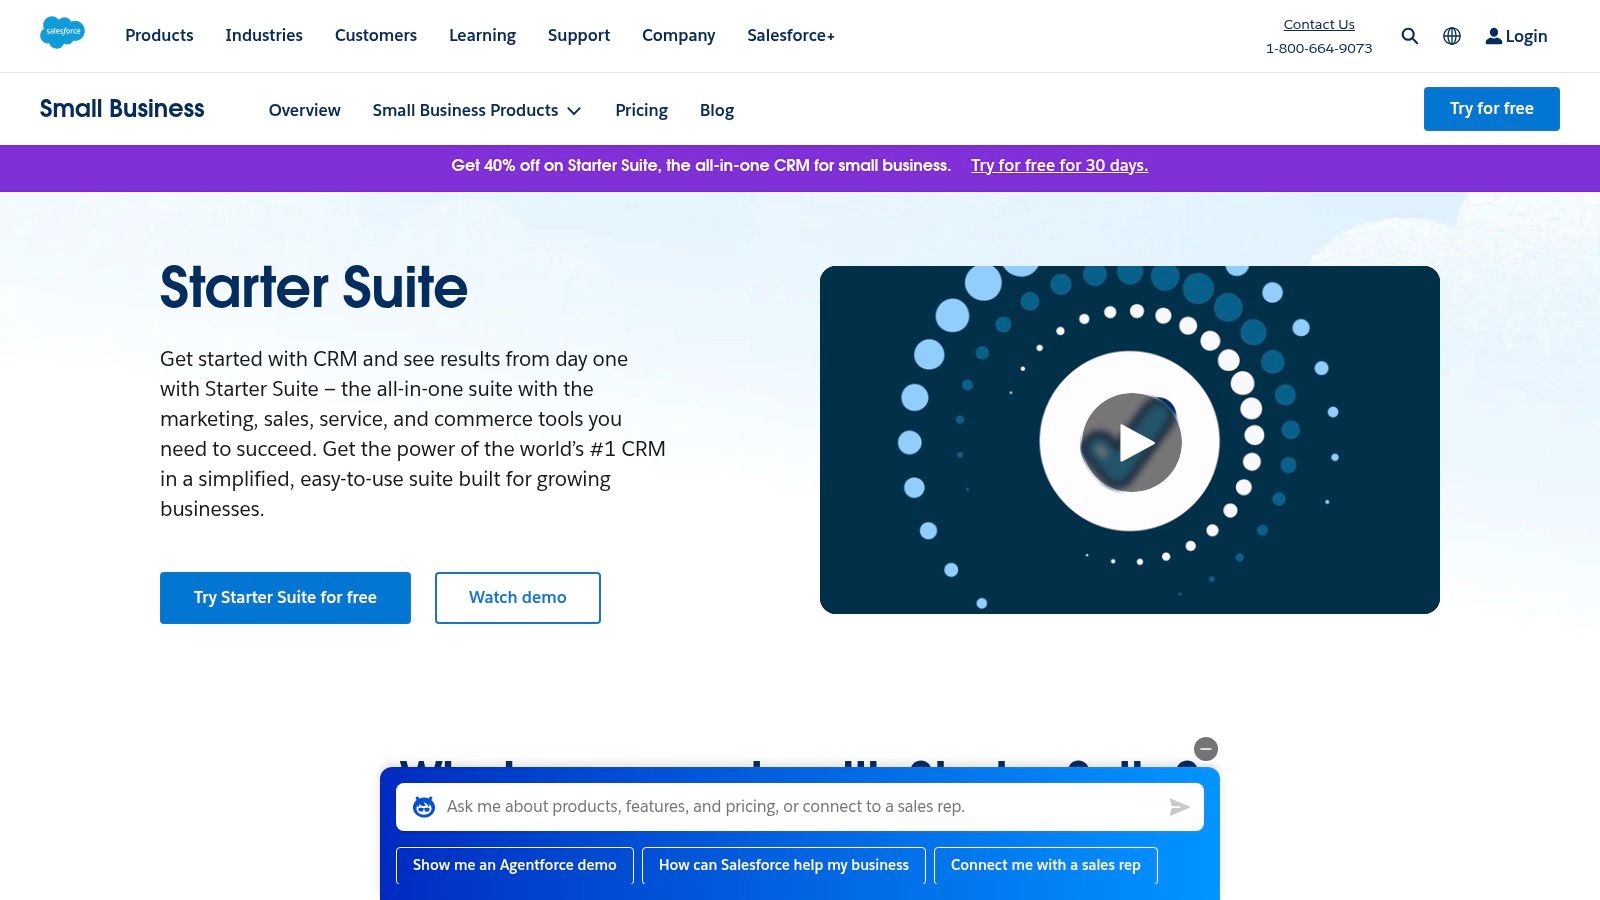Click the Small Business heading link
Image resolution: width=1600 pixels, height=900 pixels.
122,108
